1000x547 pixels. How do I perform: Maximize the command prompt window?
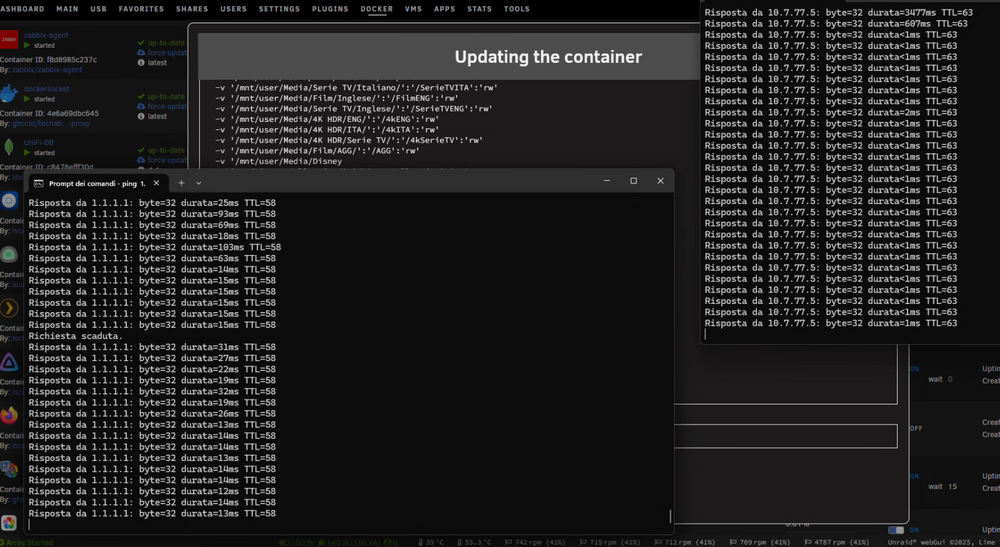coord(633,181)
